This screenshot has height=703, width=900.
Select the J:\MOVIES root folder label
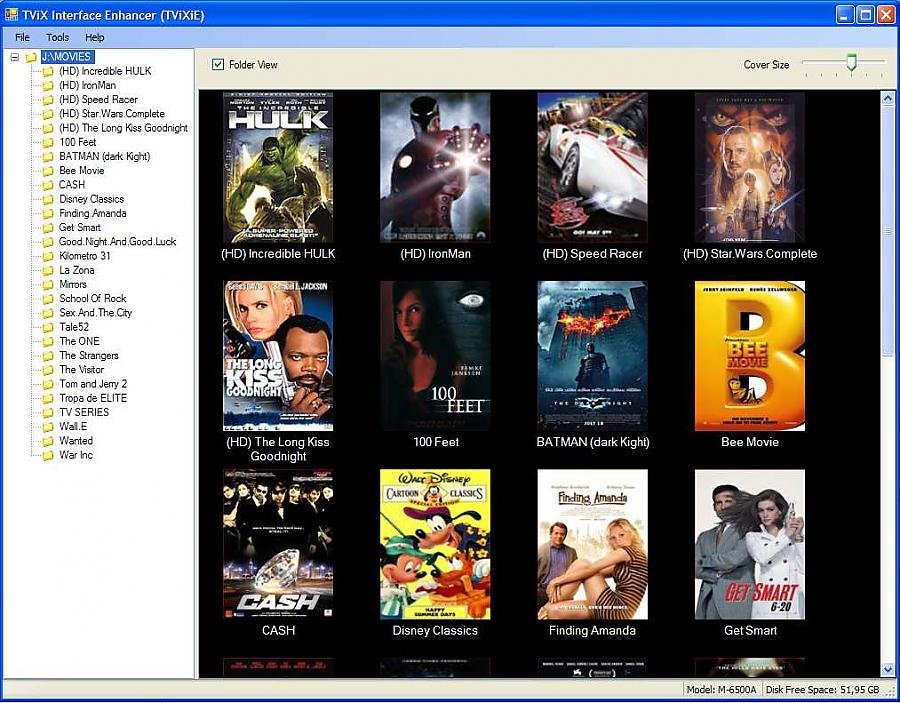[67, 57]
